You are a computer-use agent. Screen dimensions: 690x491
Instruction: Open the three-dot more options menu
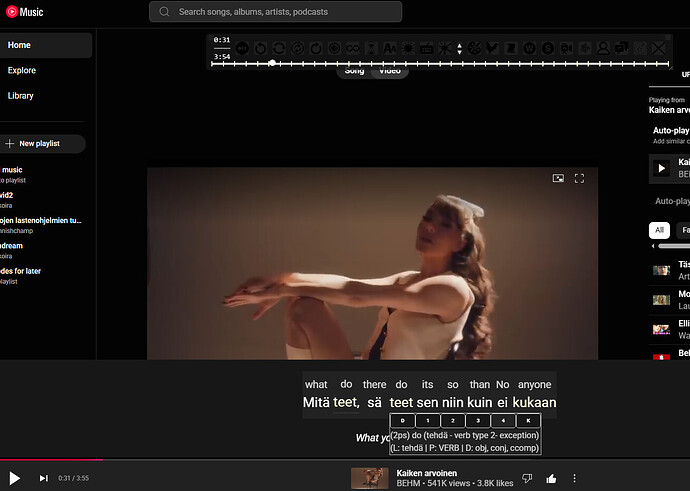click(574, 478)
